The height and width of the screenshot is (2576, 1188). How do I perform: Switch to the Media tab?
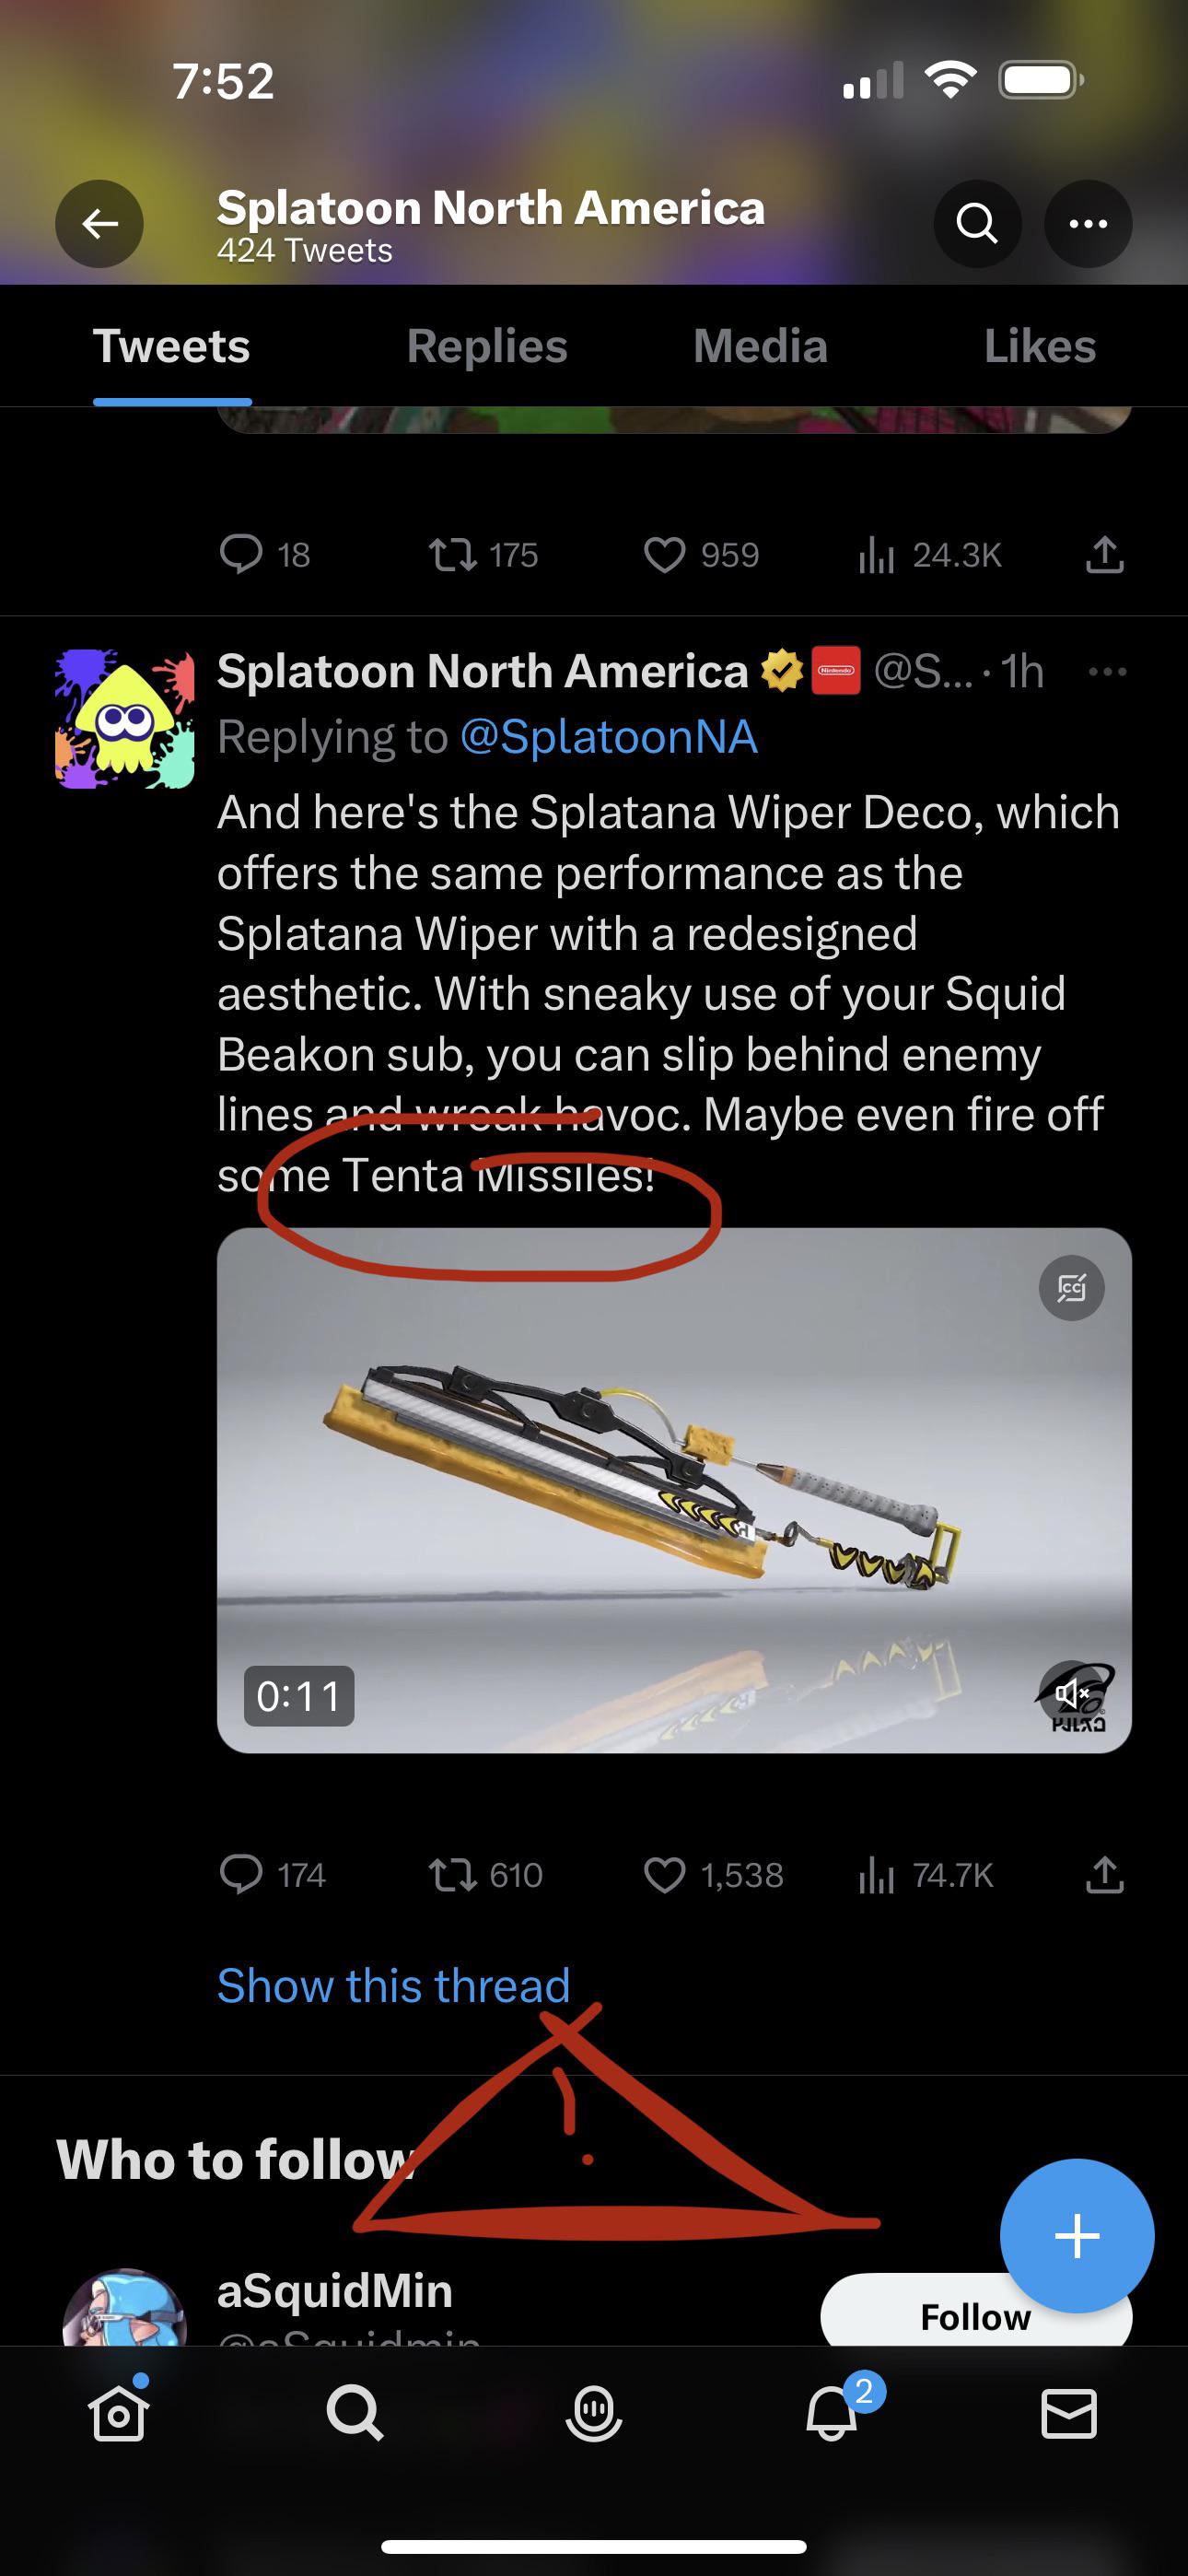coord(760,347)
